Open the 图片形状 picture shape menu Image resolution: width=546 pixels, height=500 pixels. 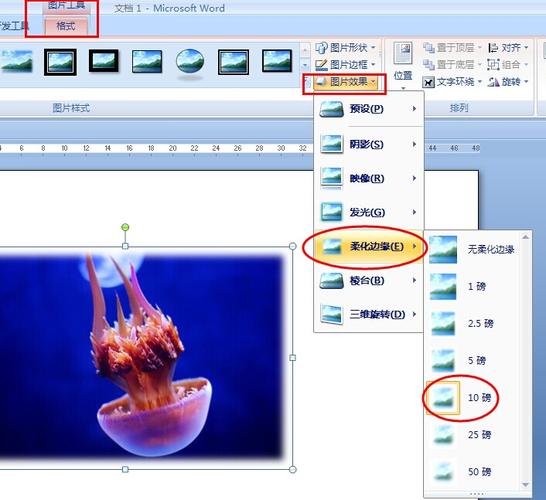[x=345, y=48]
